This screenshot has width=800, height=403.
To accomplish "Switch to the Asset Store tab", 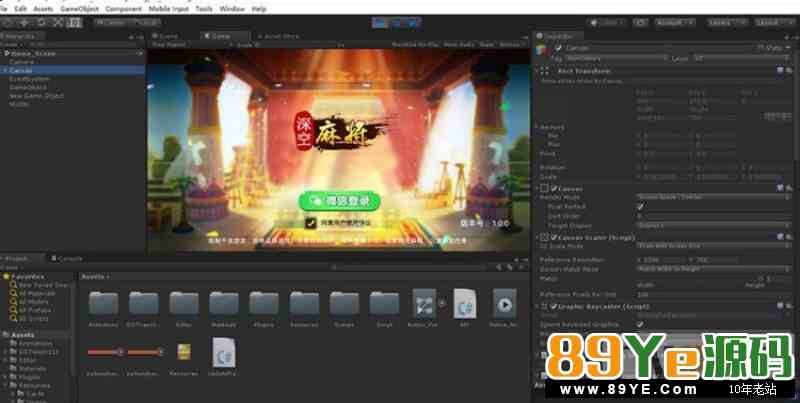I will click(x=279, y=36).
